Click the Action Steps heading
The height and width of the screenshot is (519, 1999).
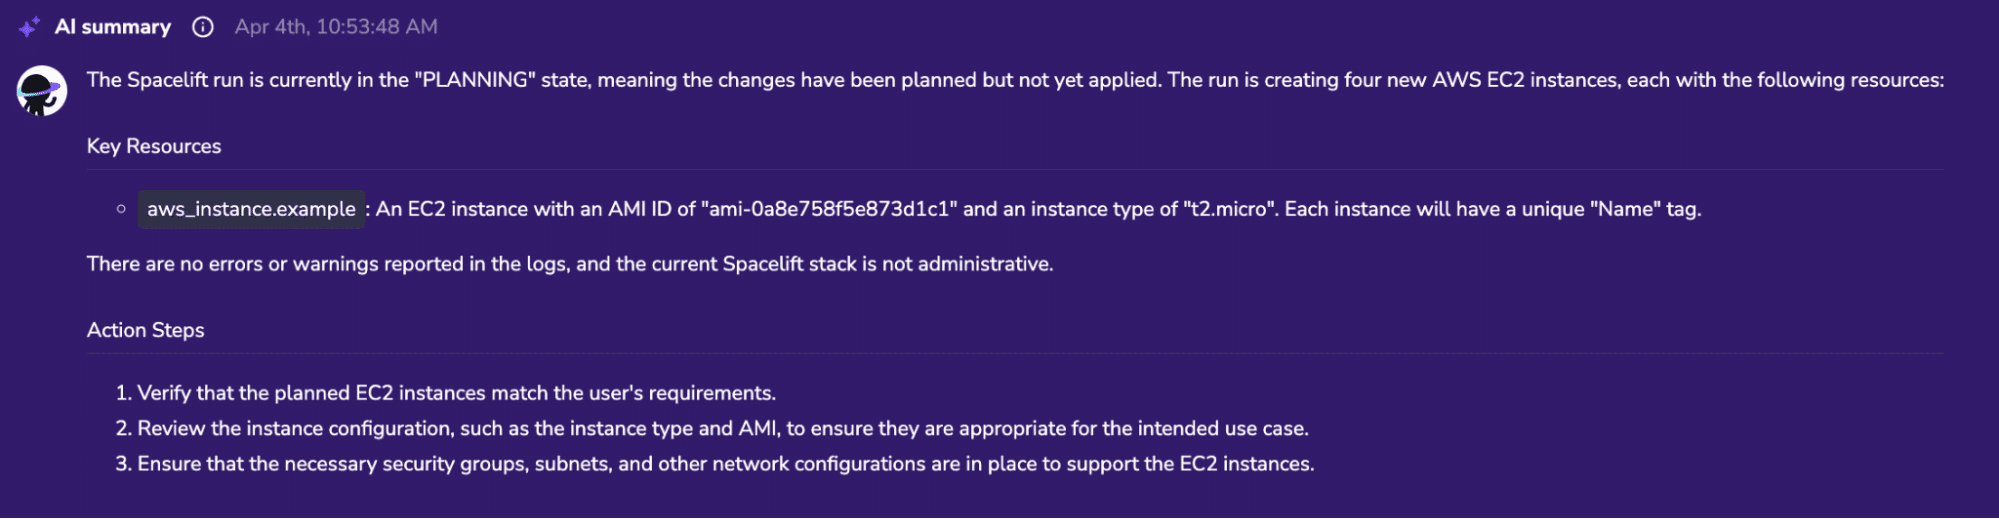(146, 330)
